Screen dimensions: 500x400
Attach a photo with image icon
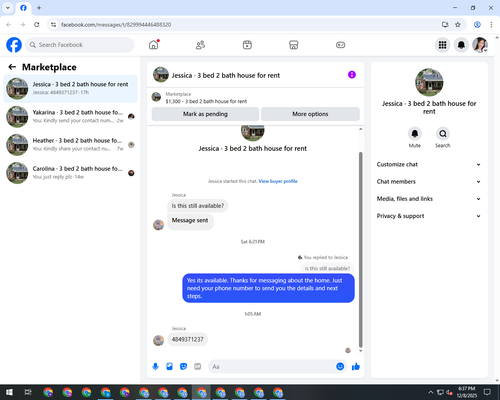pyautogui.click(x=169, y=367)
